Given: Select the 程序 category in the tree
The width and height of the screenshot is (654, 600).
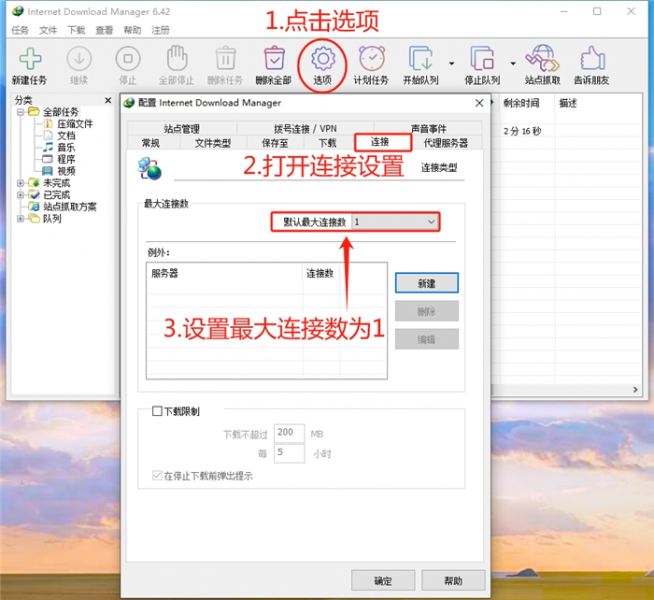Looking at the screenshot, I should coord(66,159).
